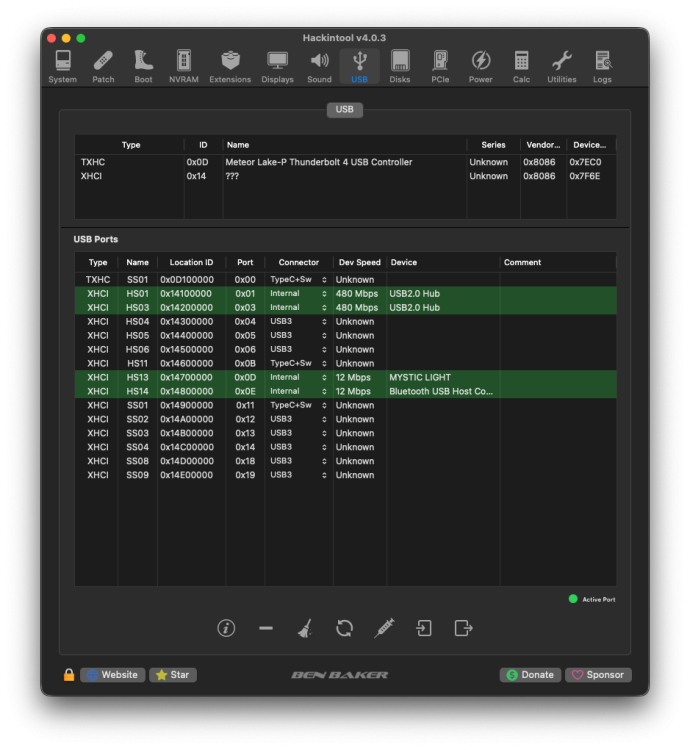Open the Patch toolbar icon
Viewport: 690px width, 750px height.
pyautogui.click(x=103, y=67)
